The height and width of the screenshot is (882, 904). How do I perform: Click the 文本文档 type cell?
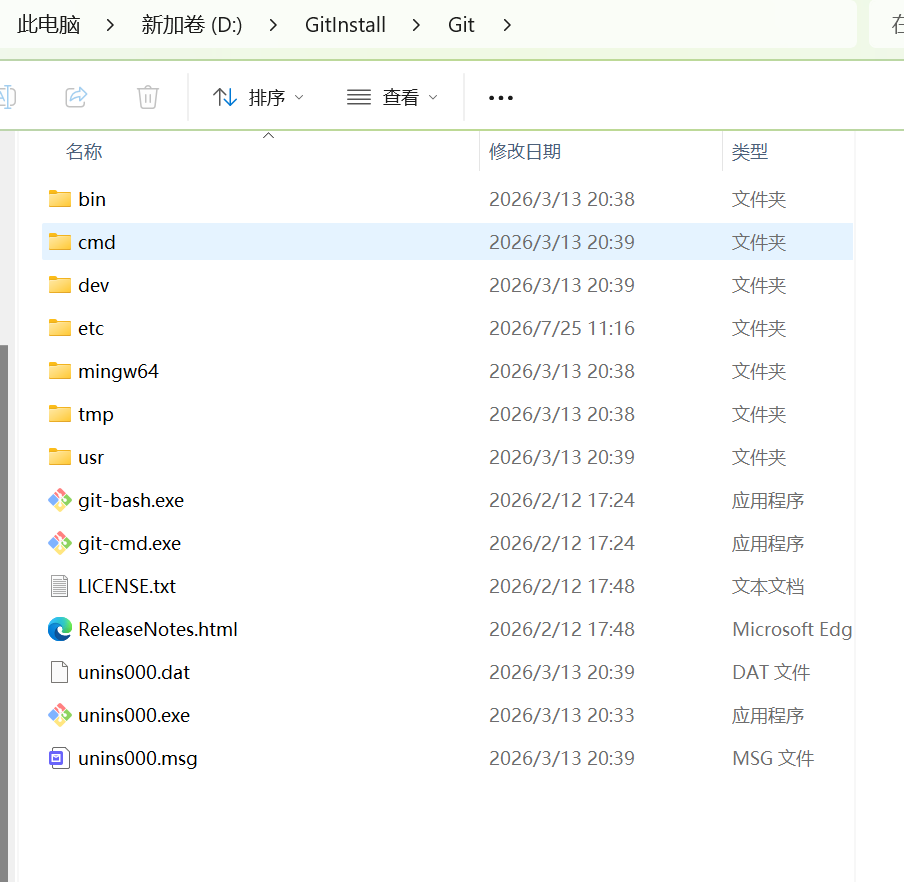[x=767, y=586]
